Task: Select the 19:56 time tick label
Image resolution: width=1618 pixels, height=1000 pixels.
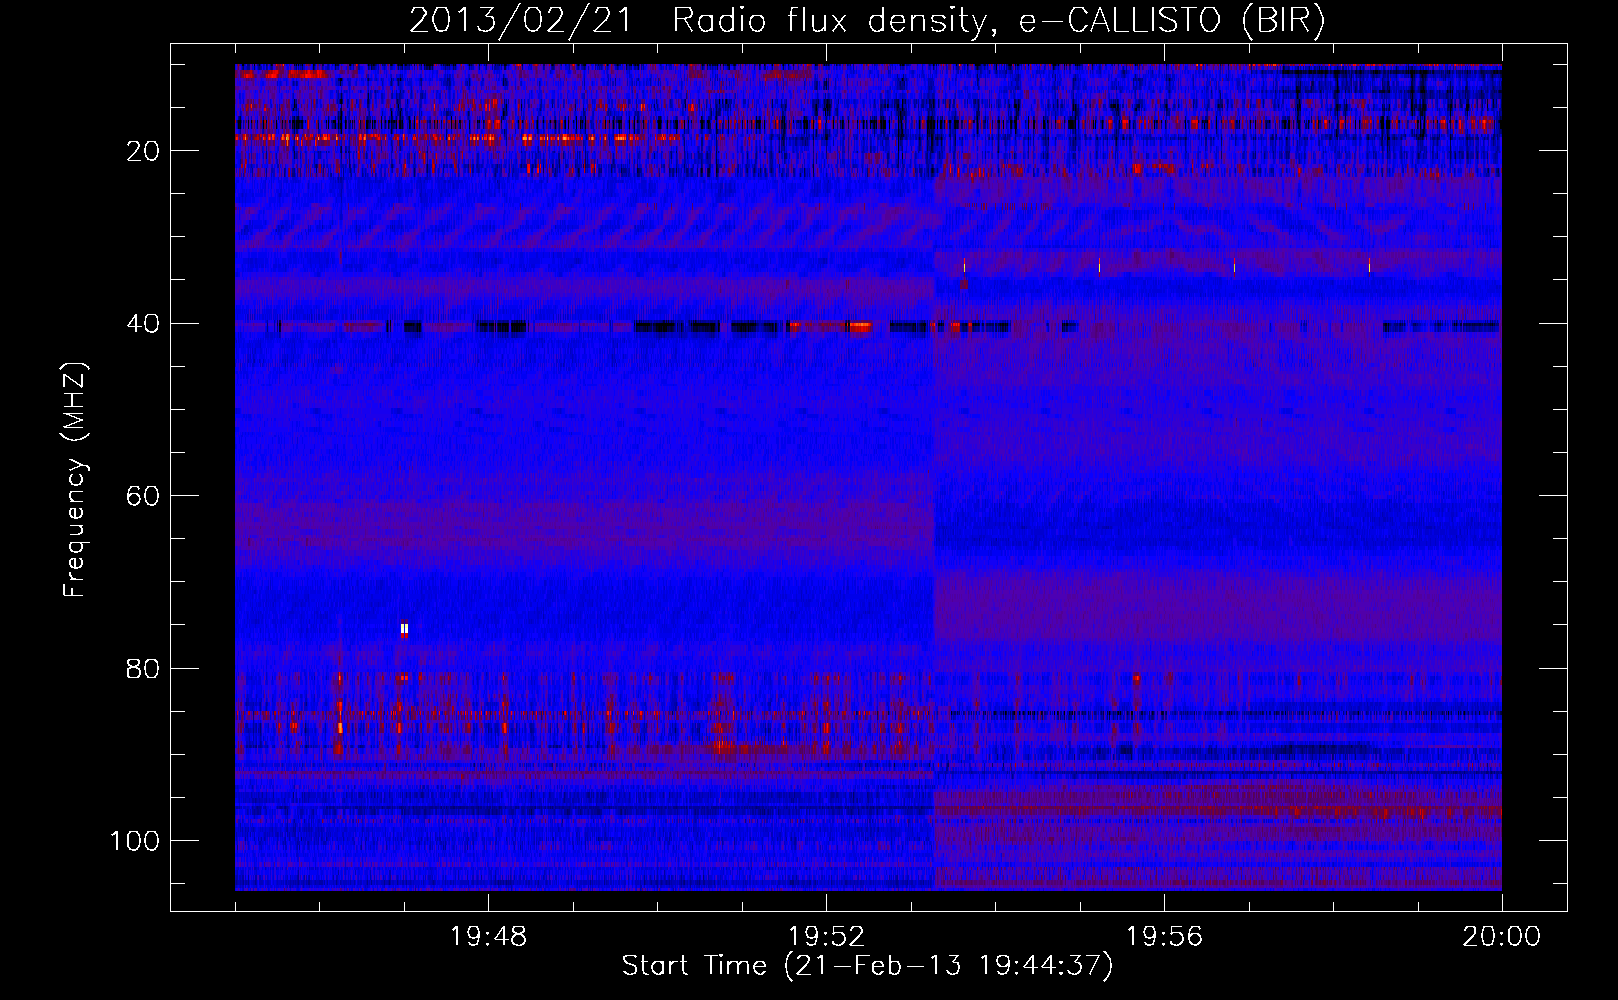Action: pos(1164,937)
